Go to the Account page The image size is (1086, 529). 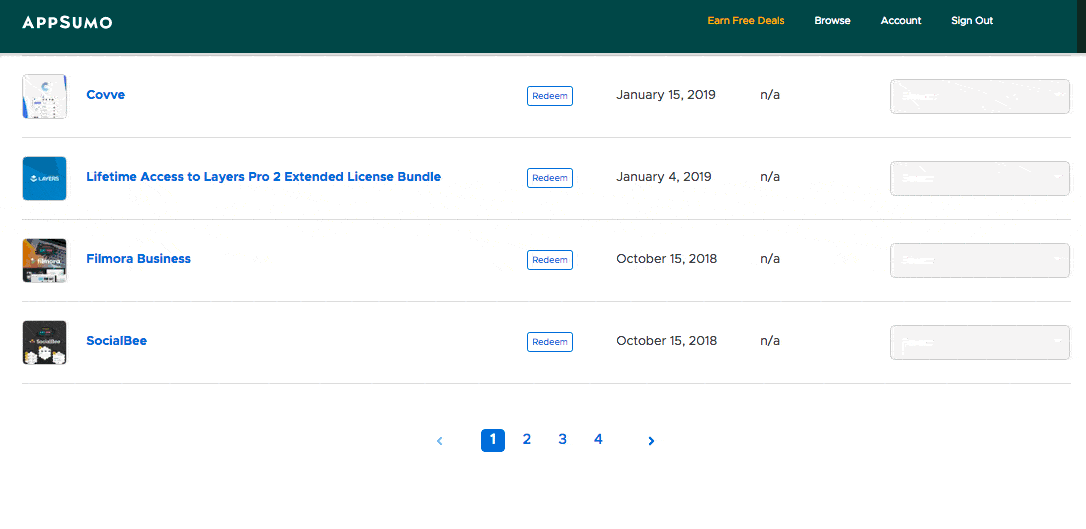pyautogui.click(x=900, y=21)
